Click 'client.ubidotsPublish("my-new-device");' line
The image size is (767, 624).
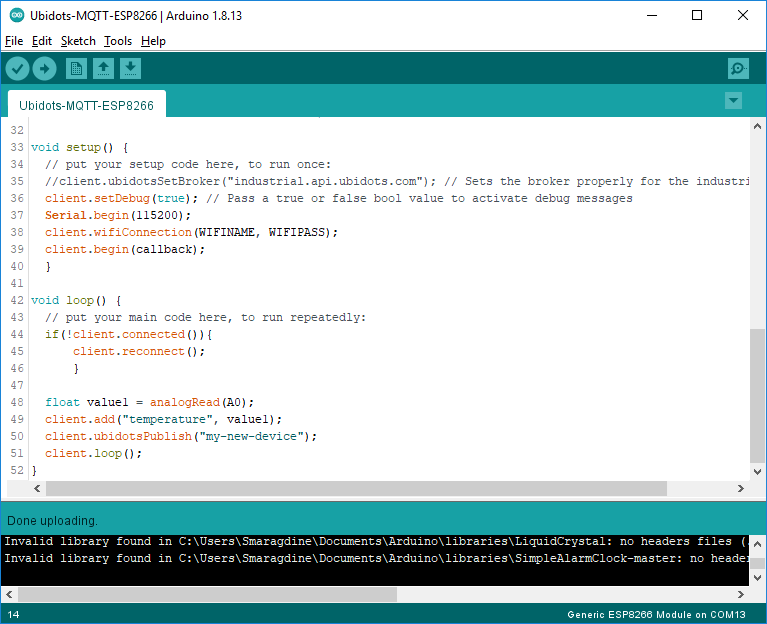pyautogui.click(x=181, y=436)
